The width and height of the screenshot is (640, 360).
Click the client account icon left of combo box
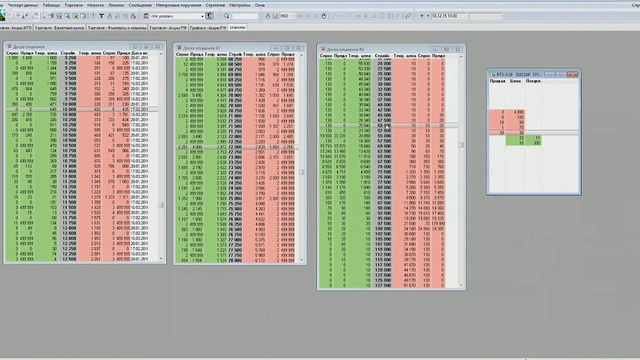click(x=146, y=16)
